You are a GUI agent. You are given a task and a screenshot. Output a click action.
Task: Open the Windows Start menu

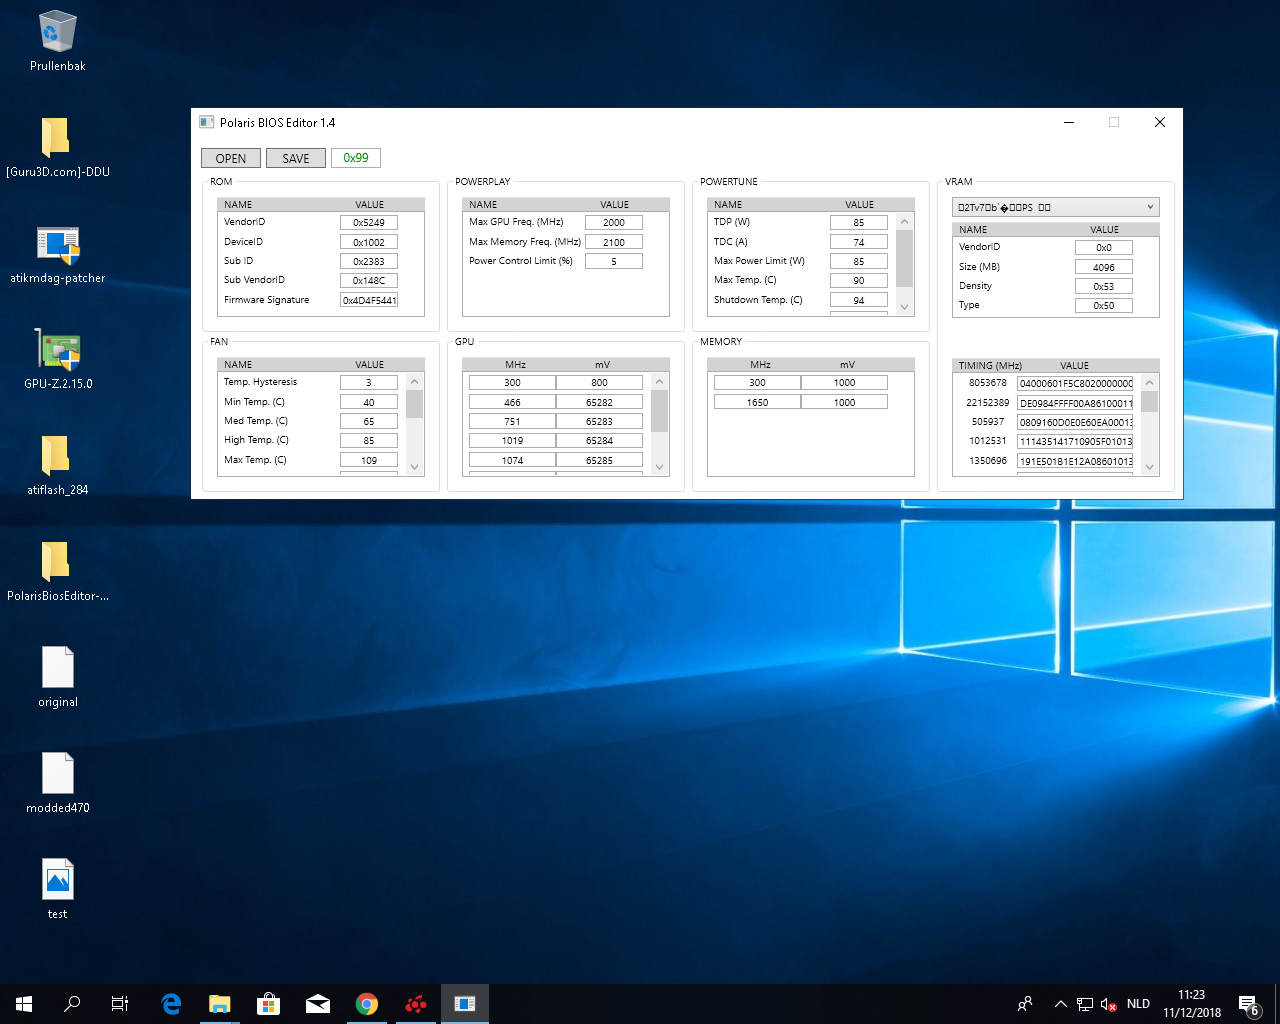point(24,1004)
